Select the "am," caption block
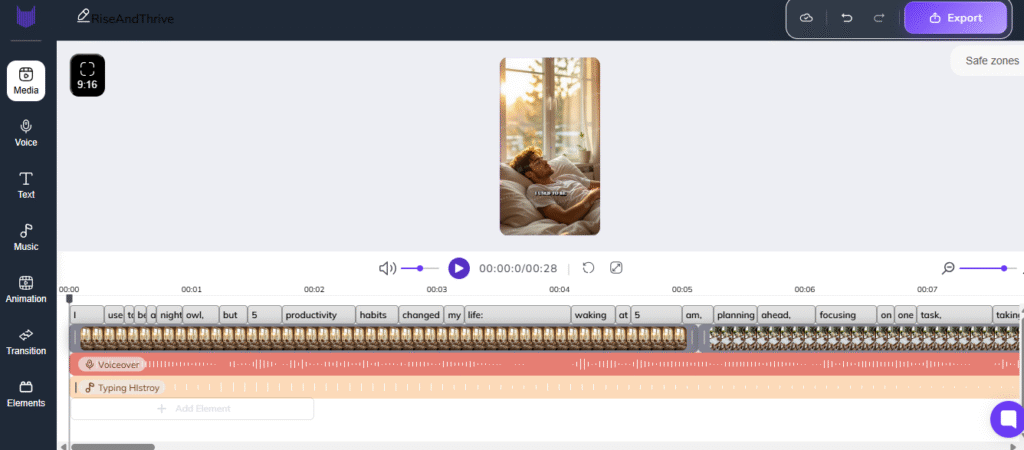 click(697, 315)
